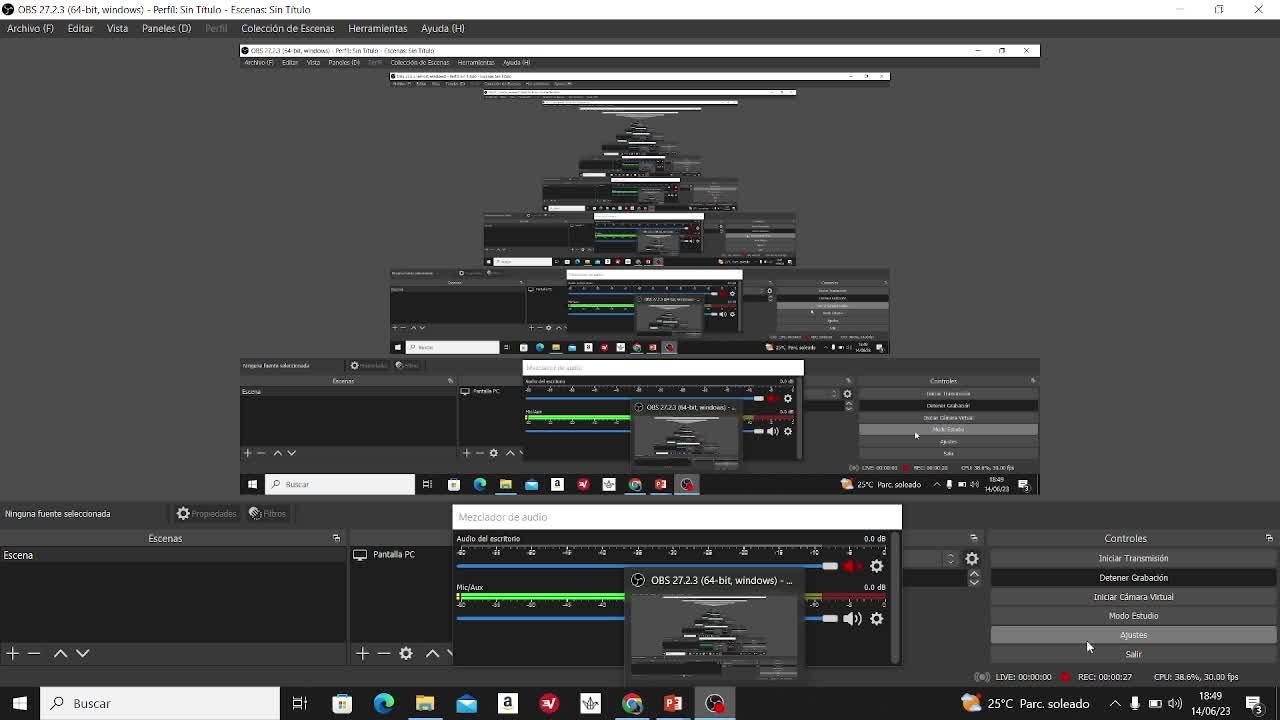Viewport: 1280px width, 720px height.
Task: Open Google Chrome from taskbar
Action: (x=632, y=703)
